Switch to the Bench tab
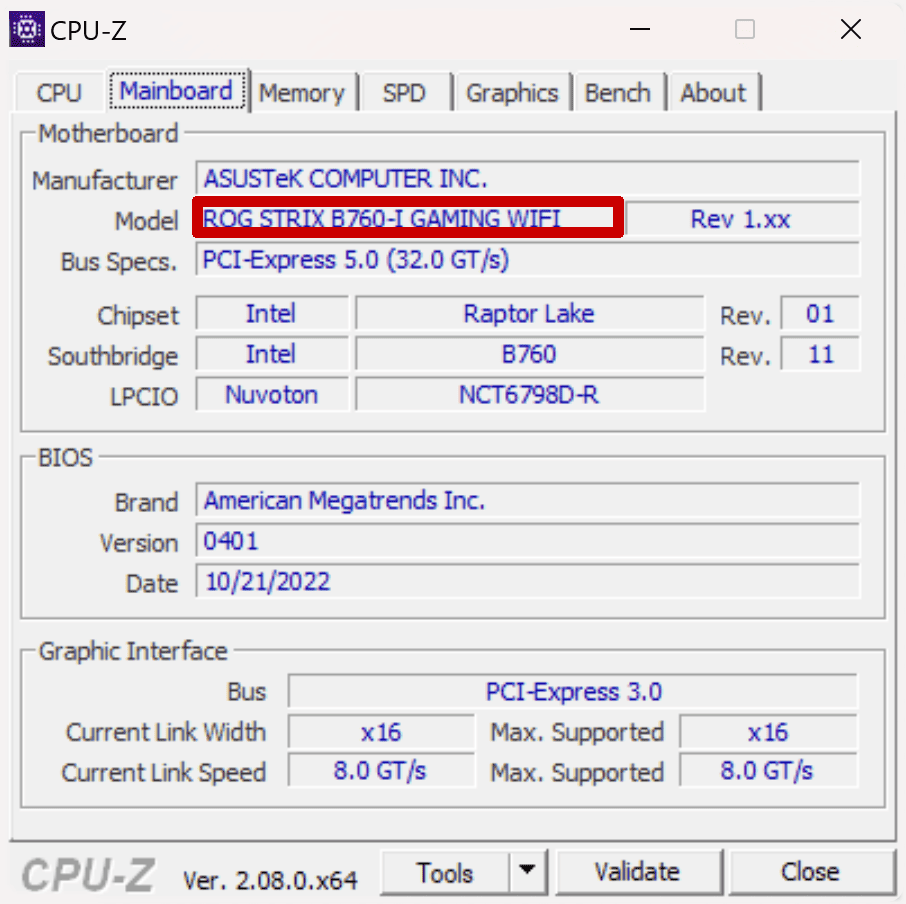The image size is (906, 904). (x=618, y=93)
